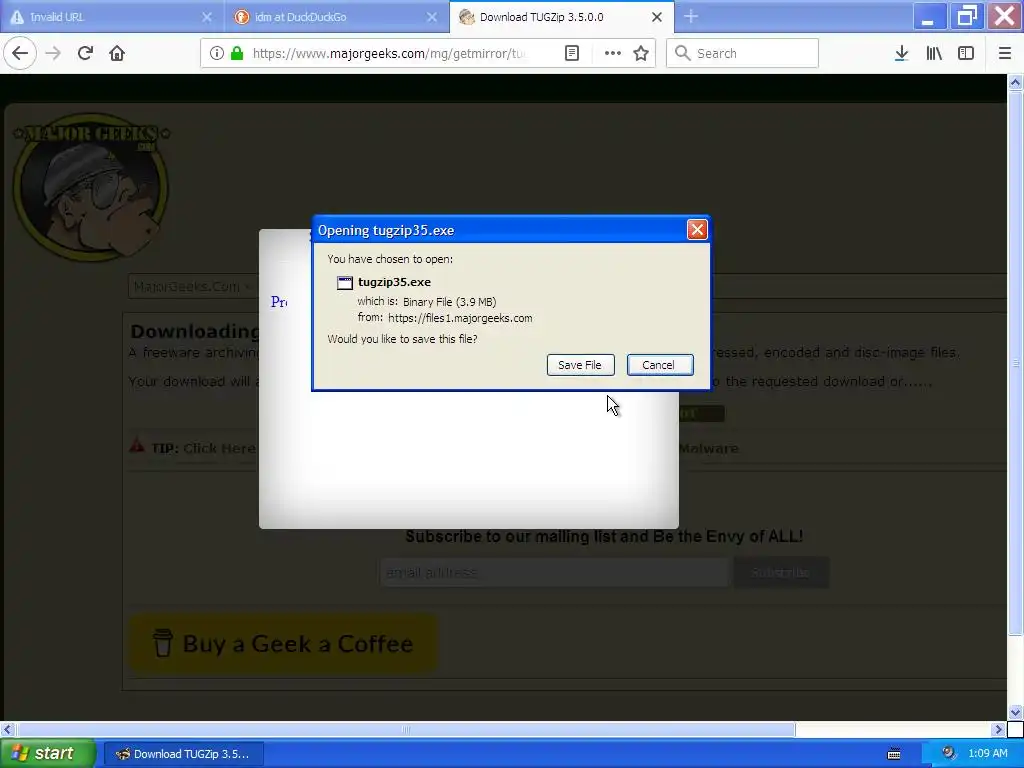This screenshot has width=1024, height=768.
Task: Click Save File in the dialog
Action: click(581, 365)
